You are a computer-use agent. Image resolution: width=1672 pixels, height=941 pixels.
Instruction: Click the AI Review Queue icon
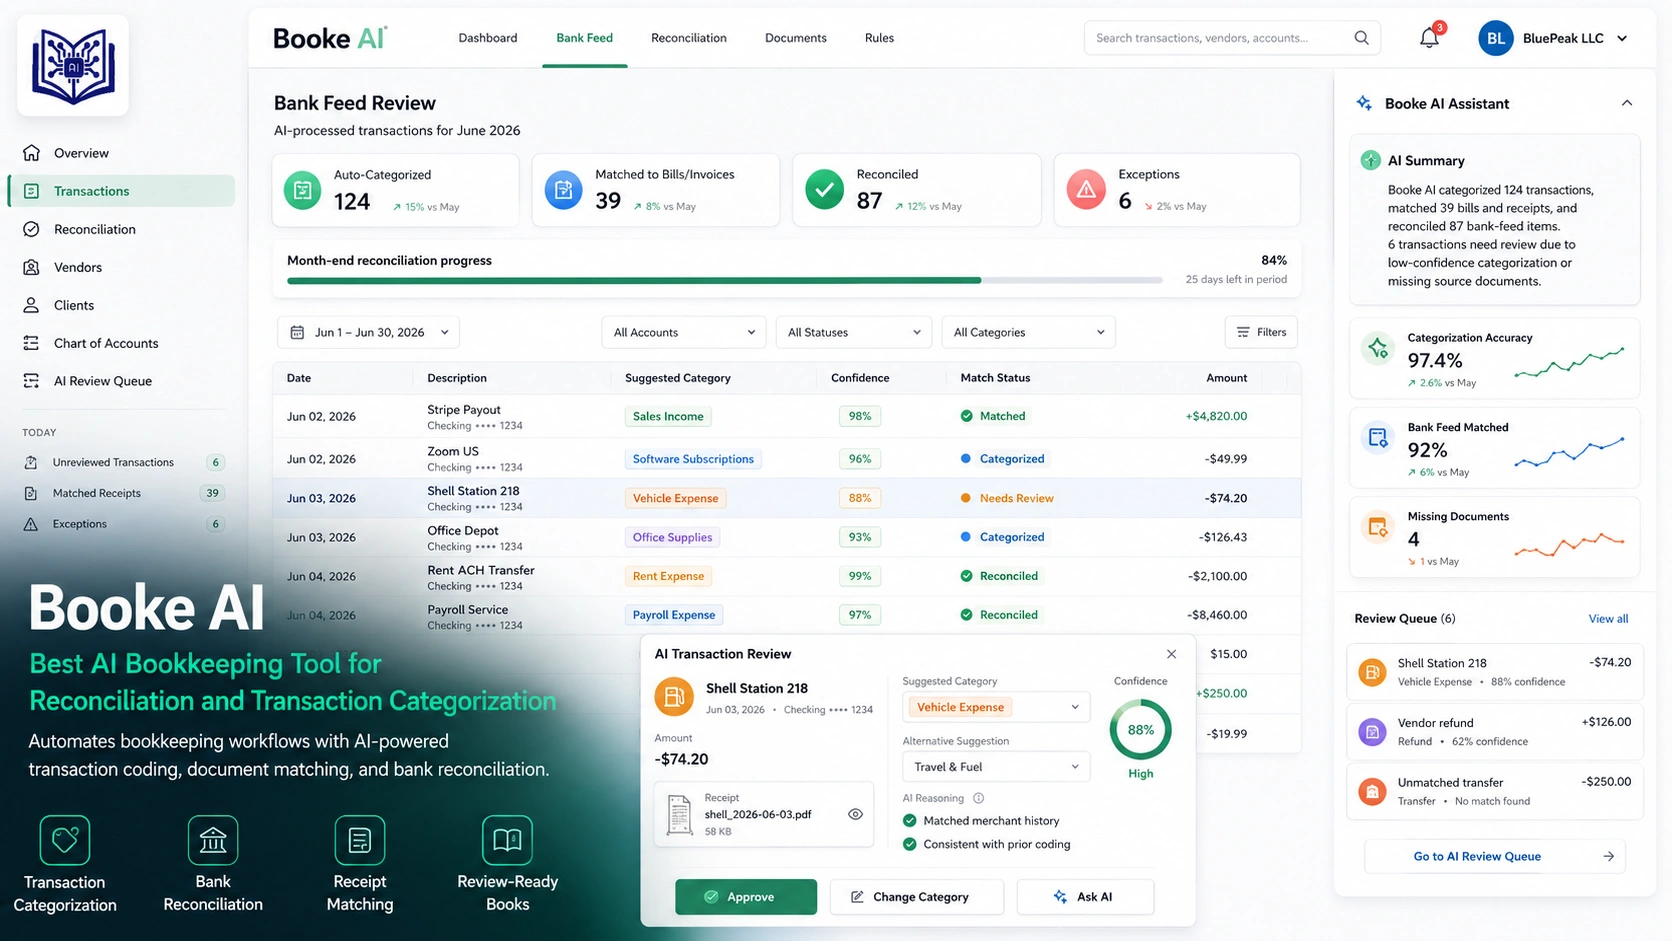(x=32, y=381)
